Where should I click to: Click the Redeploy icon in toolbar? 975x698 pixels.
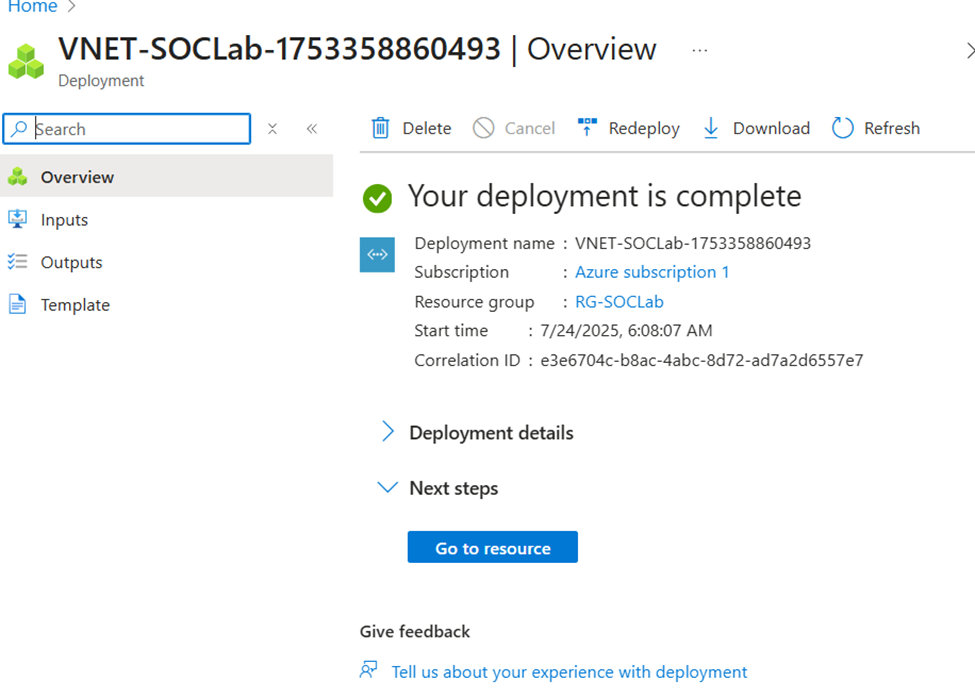coord(587,127)
